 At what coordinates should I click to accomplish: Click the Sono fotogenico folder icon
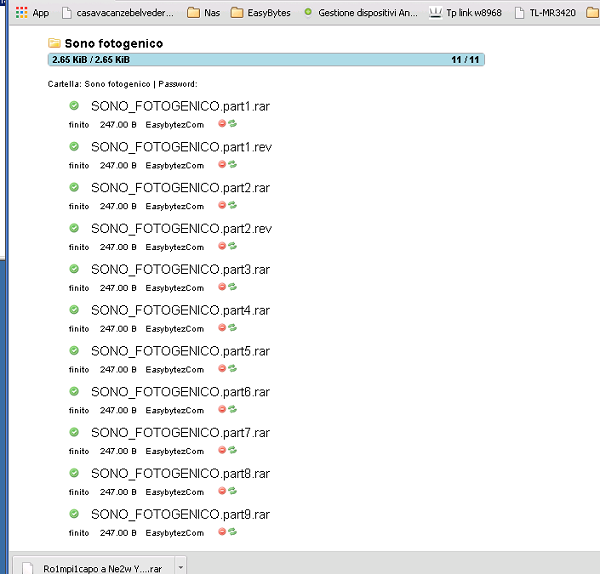tap(54, 44)
